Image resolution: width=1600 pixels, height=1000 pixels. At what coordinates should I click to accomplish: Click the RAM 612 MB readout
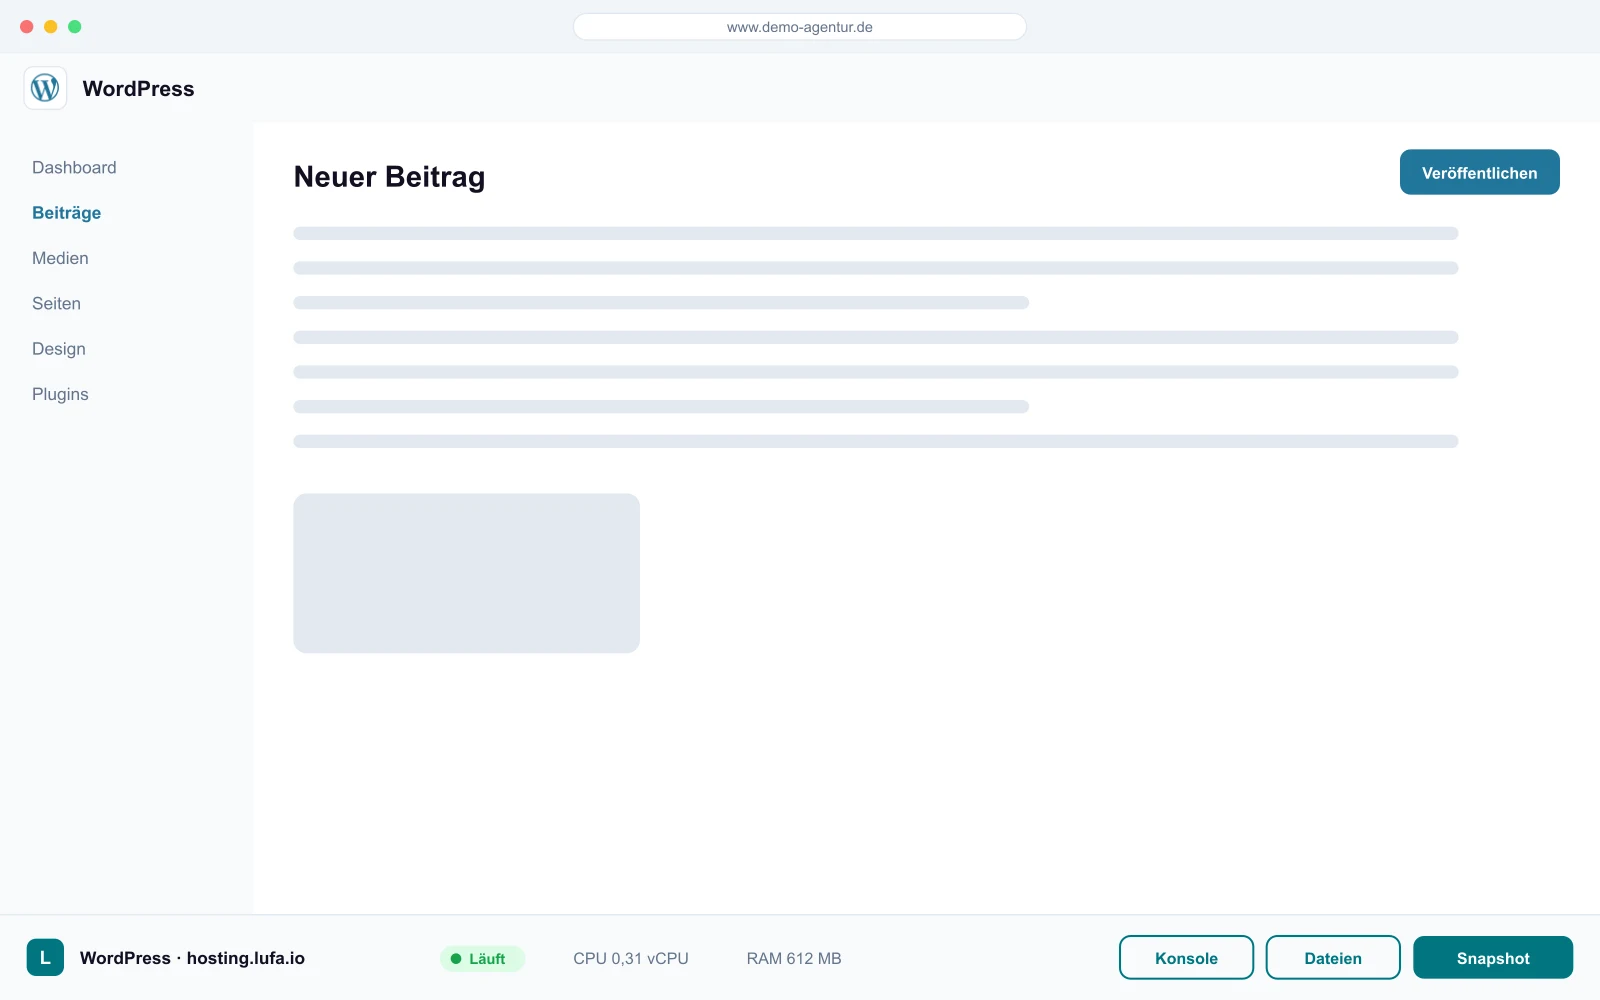(x=794, y=959)
